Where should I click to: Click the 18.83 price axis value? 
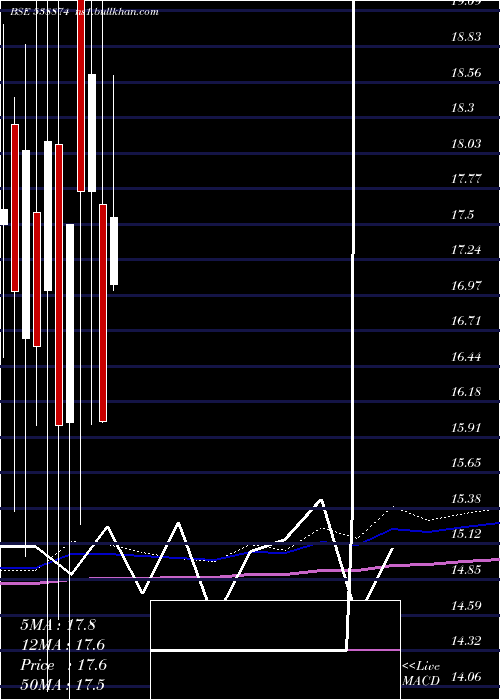click(466, 37)
